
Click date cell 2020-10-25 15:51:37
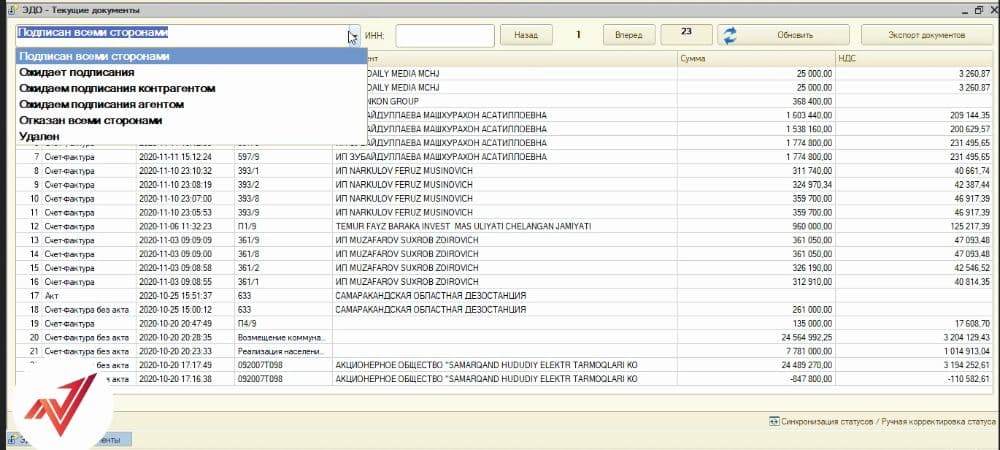pos(185,296)
